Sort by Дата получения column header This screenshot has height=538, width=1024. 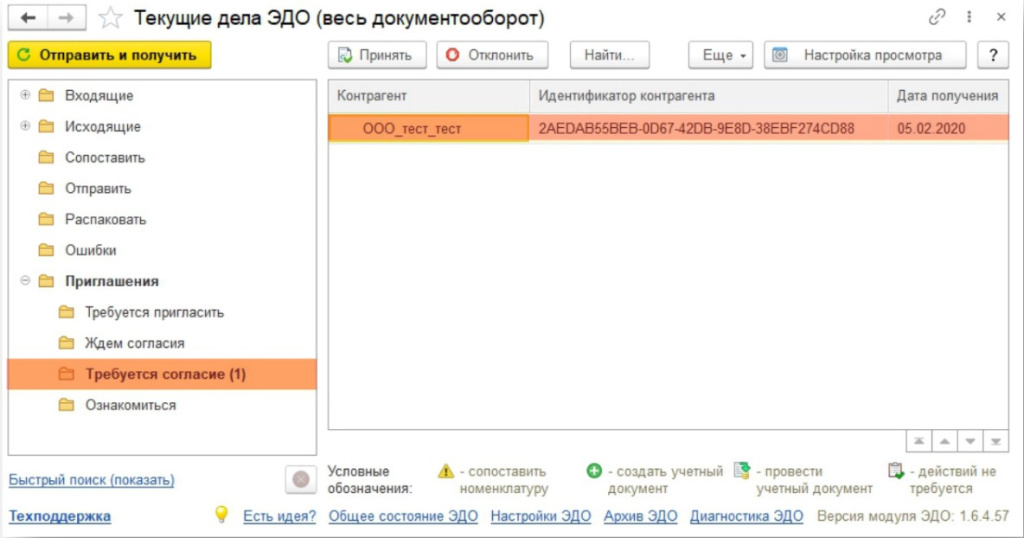pyautogui.click(x=947, y=96)
